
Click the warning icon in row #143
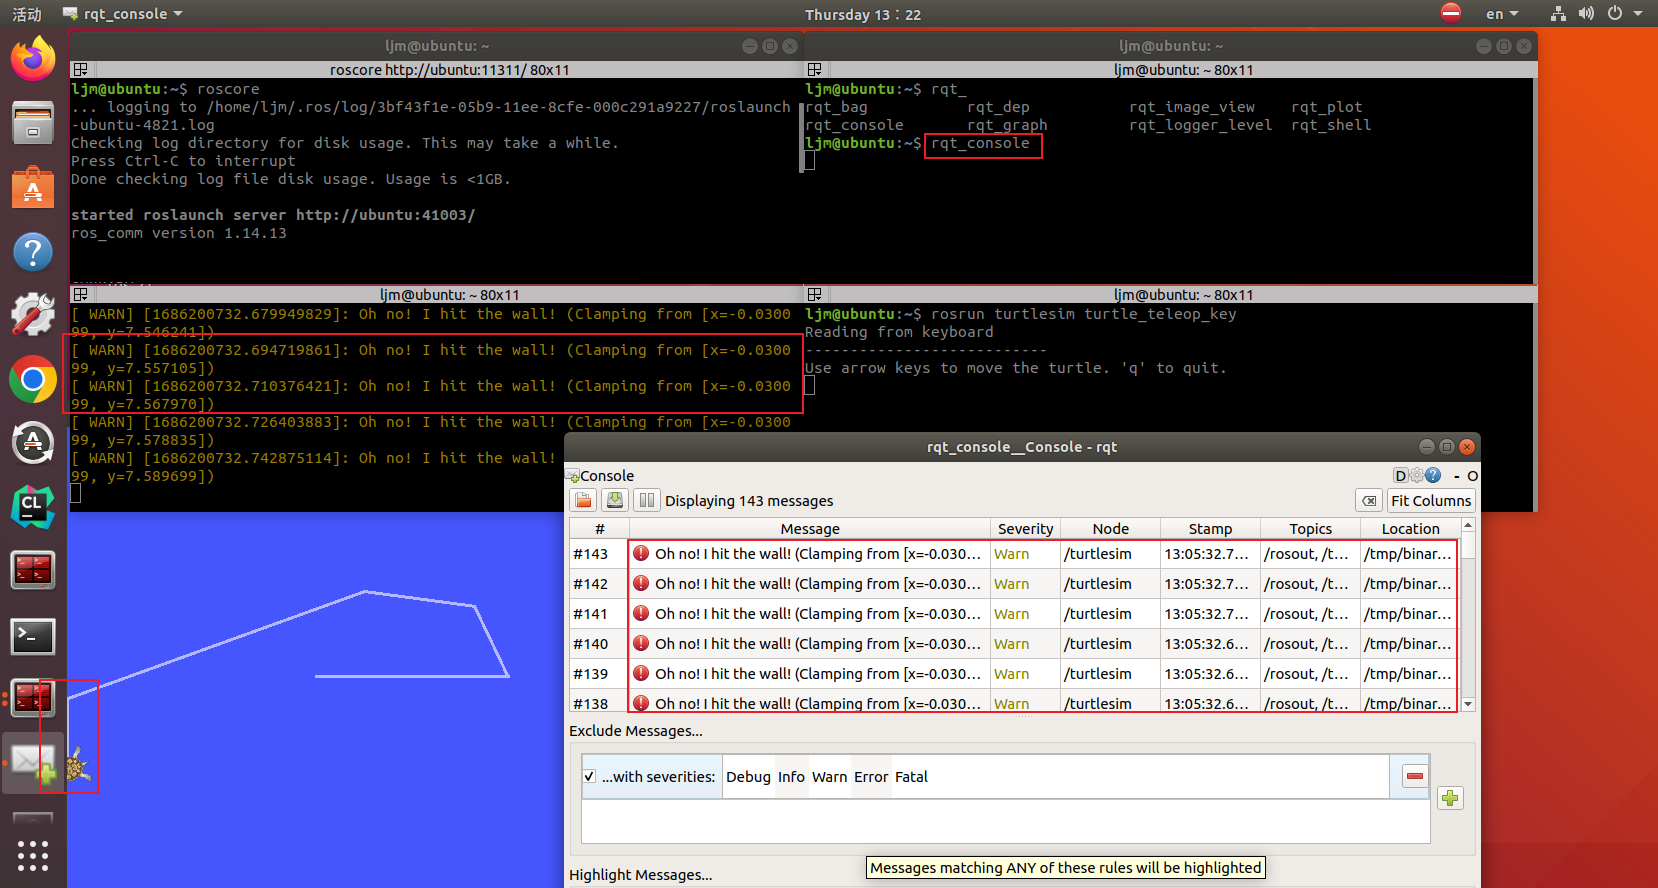641,553
